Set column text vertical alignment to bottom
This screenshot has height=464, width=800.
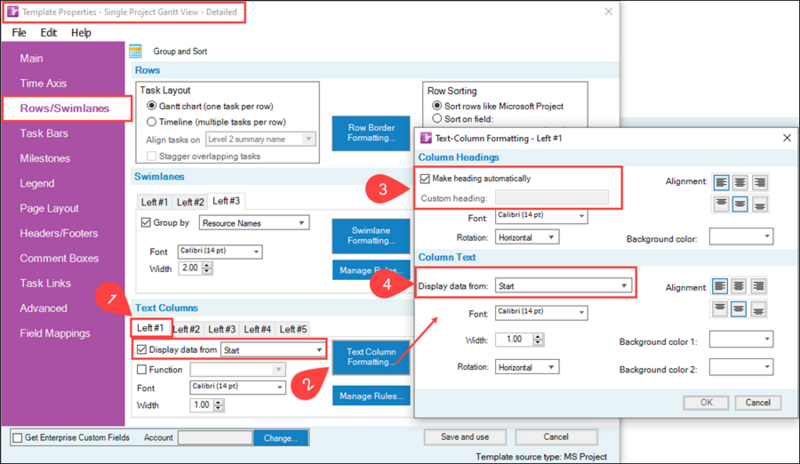[x=758, y=309]
